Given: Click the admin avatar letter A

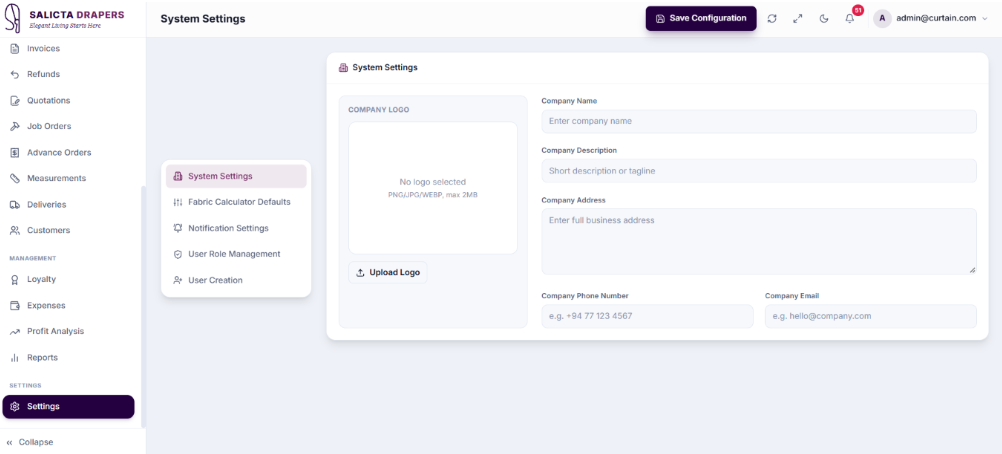Looking at the screenshot, I should tap(883, 19).
